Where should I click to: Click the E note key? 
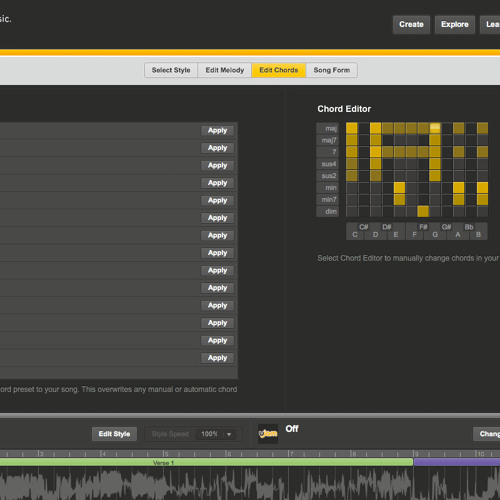[396, 235]
